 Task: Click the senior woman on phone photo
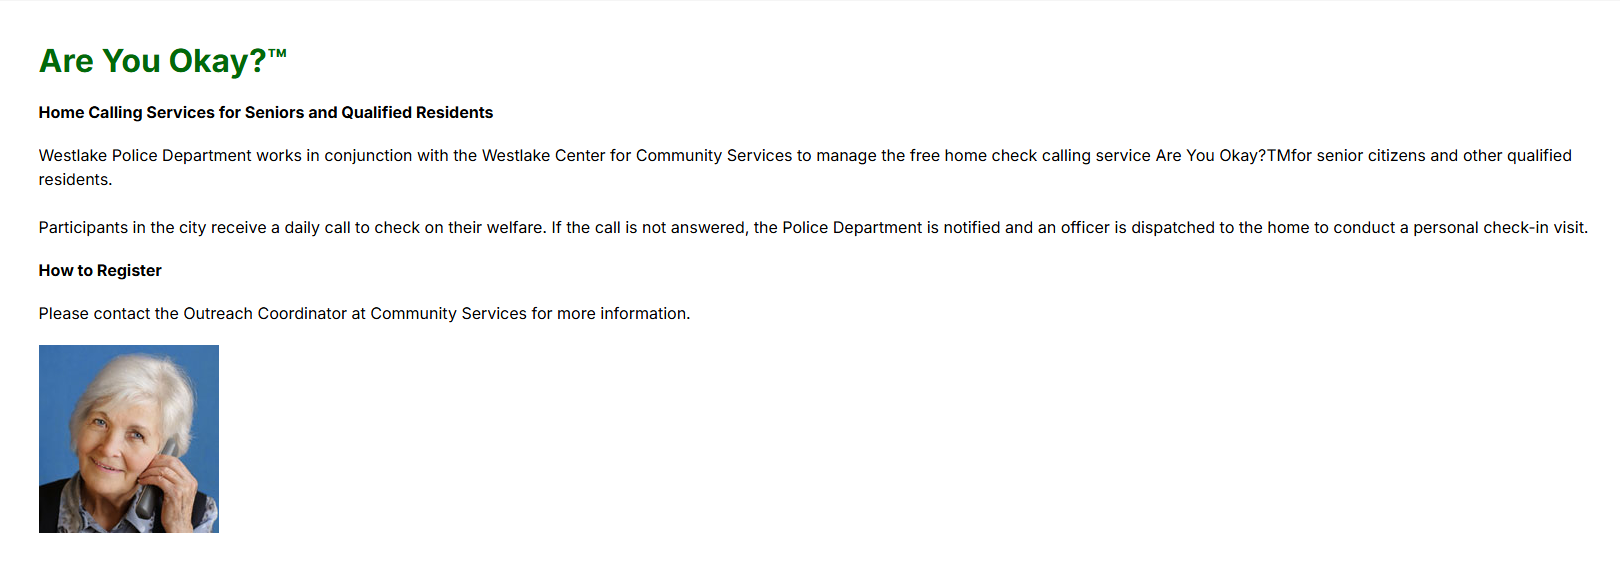pyautogui.click(x=128, y=438)
